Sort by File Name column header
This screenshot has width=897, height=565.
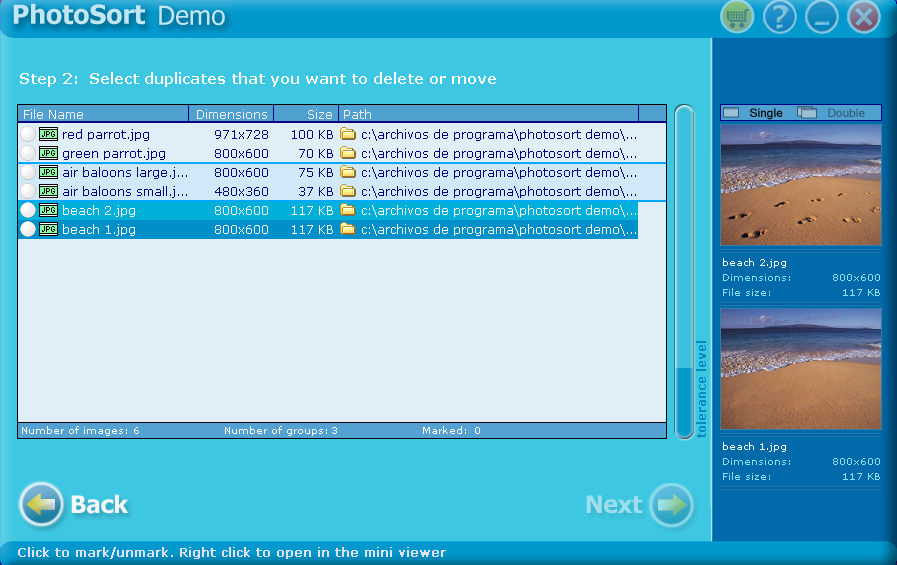103,114
